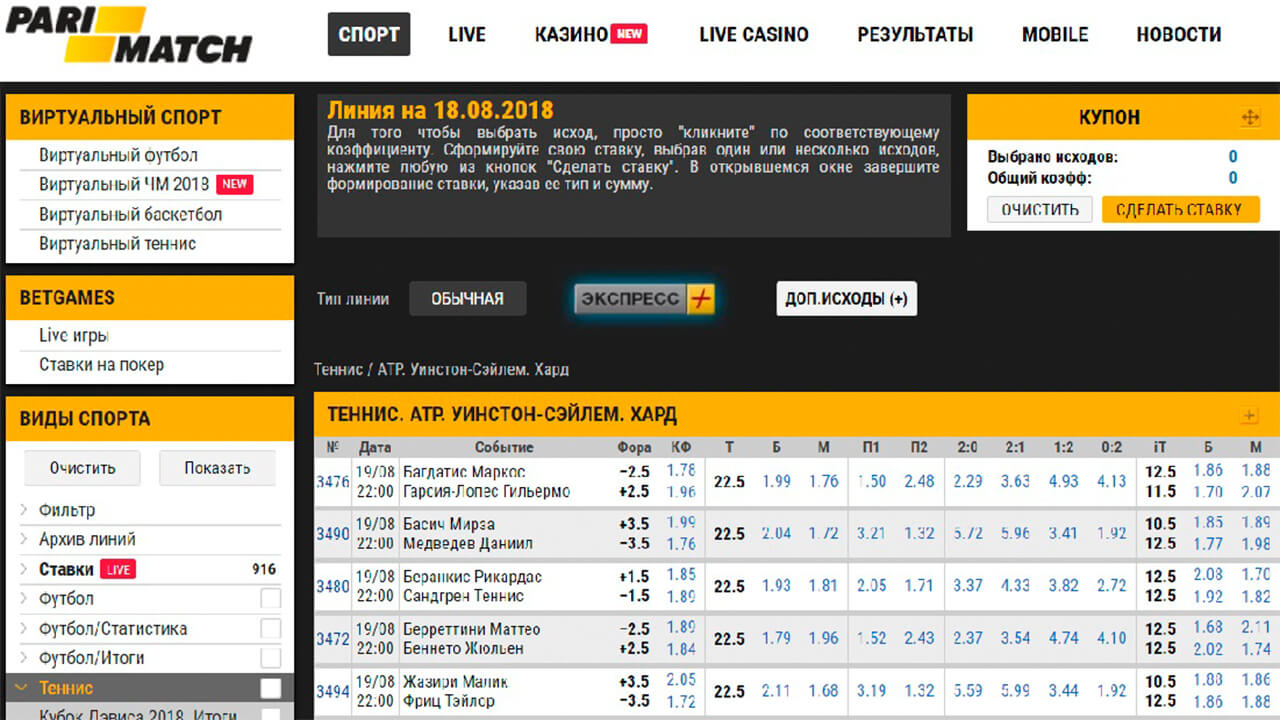Open the Спорт tab
This screenshot has height=720, width=1280.
pyautogui.click(x=369, y=34)
